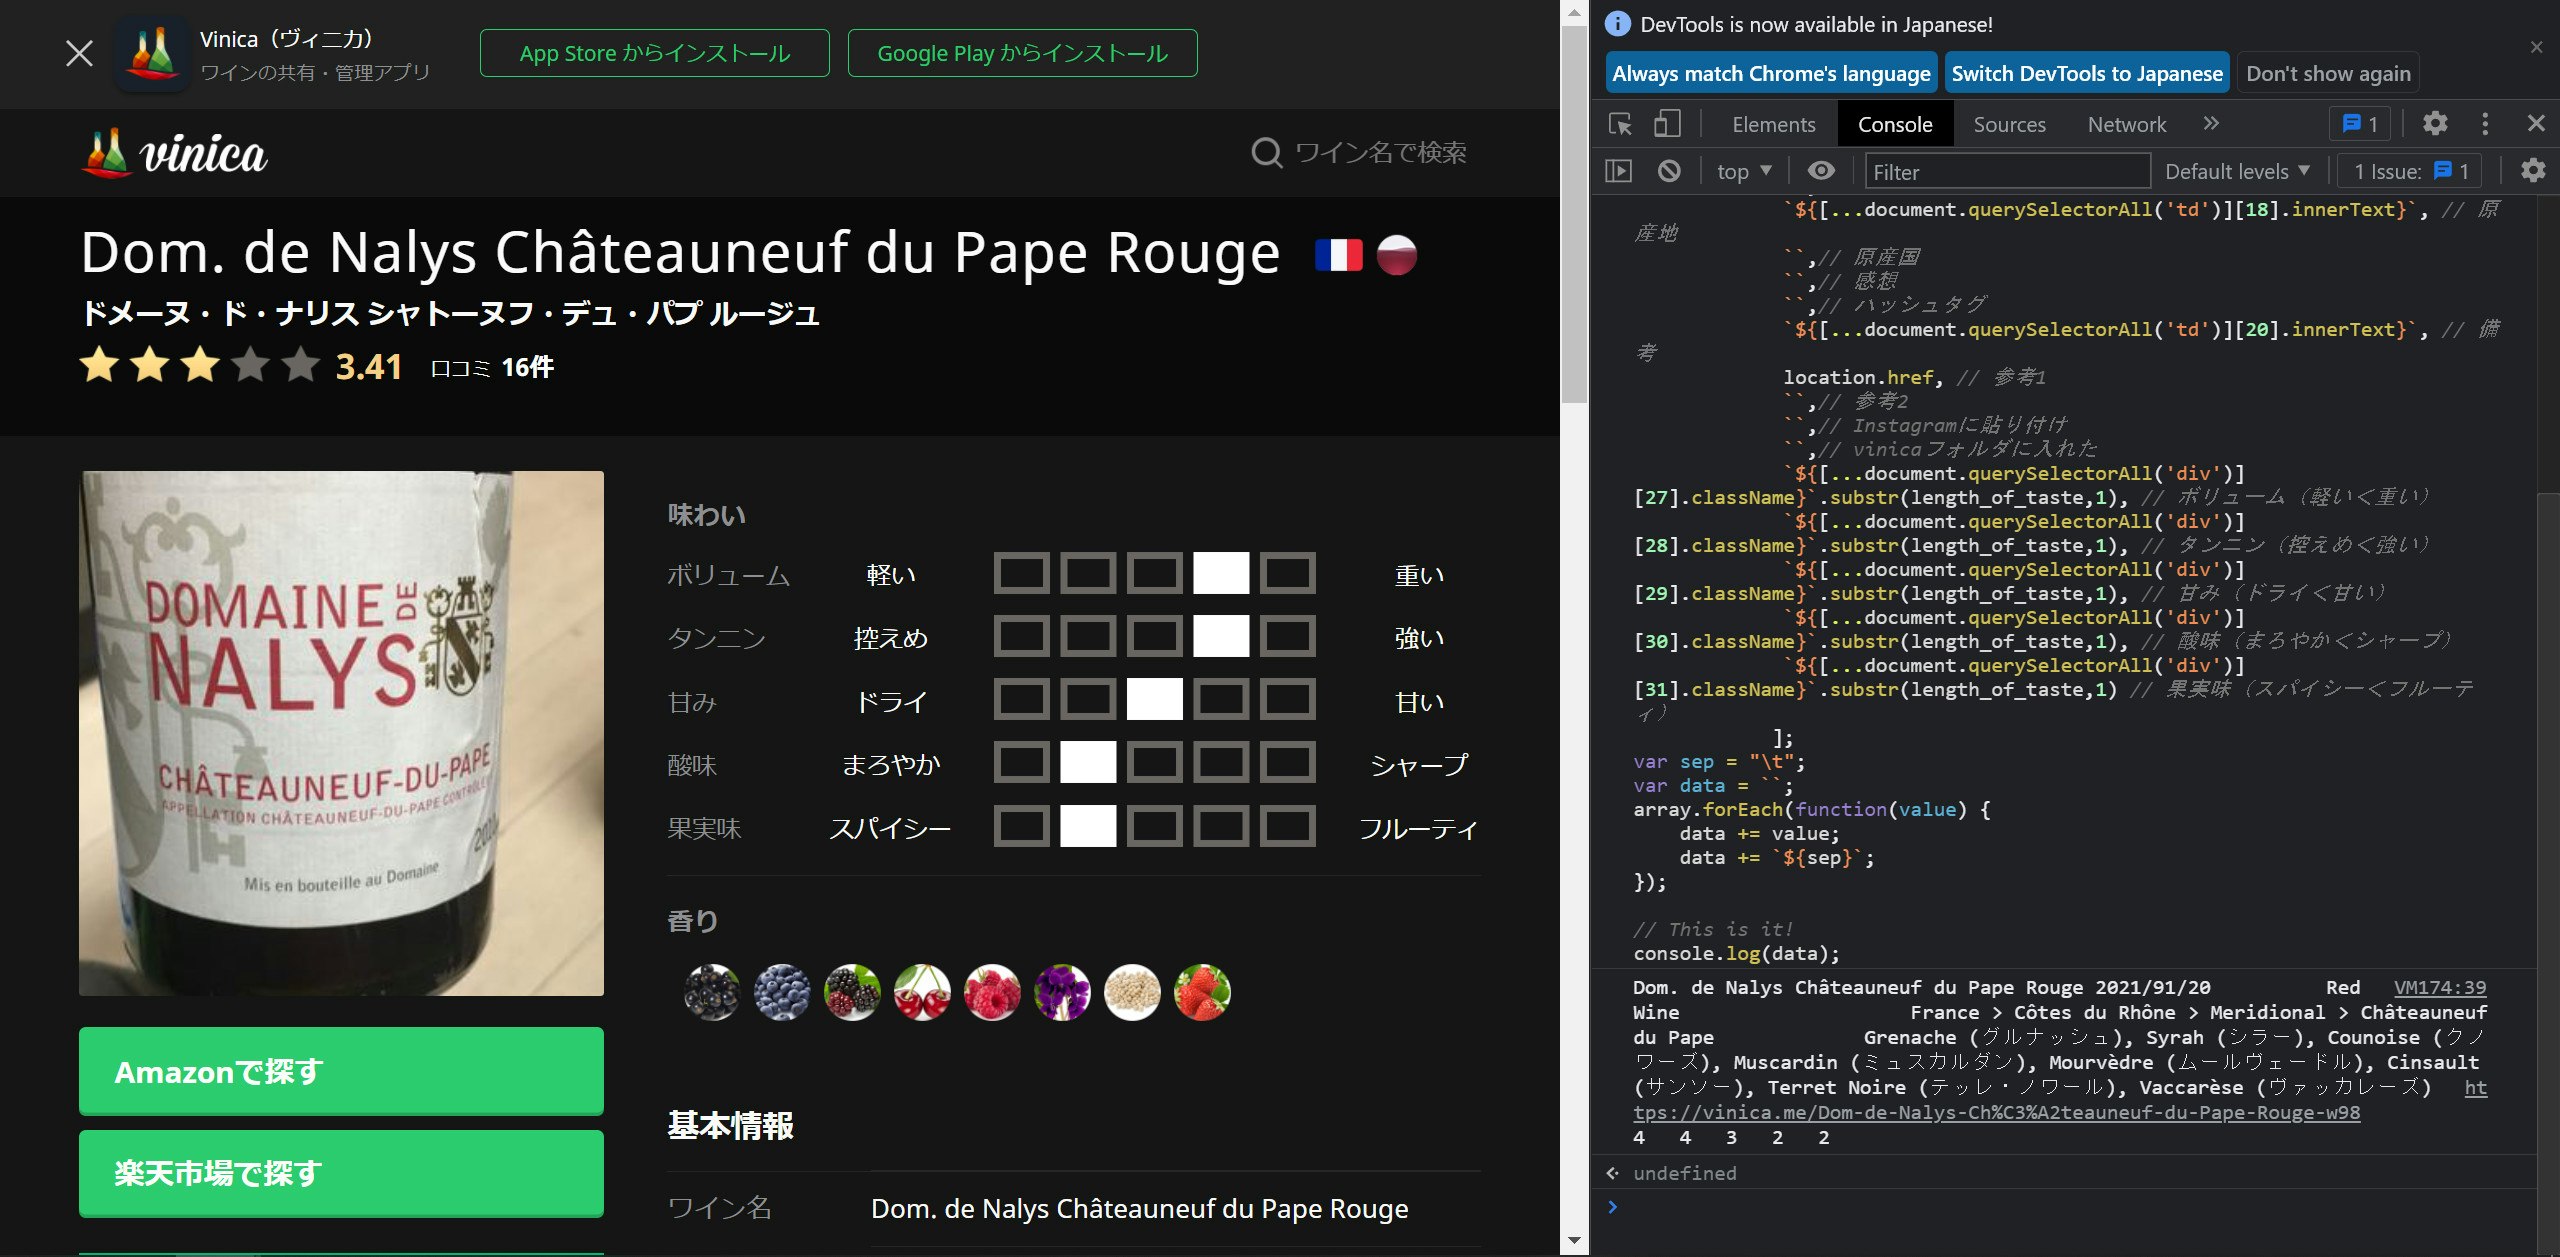Open the Default levels dropdown

coord(2237,171)
